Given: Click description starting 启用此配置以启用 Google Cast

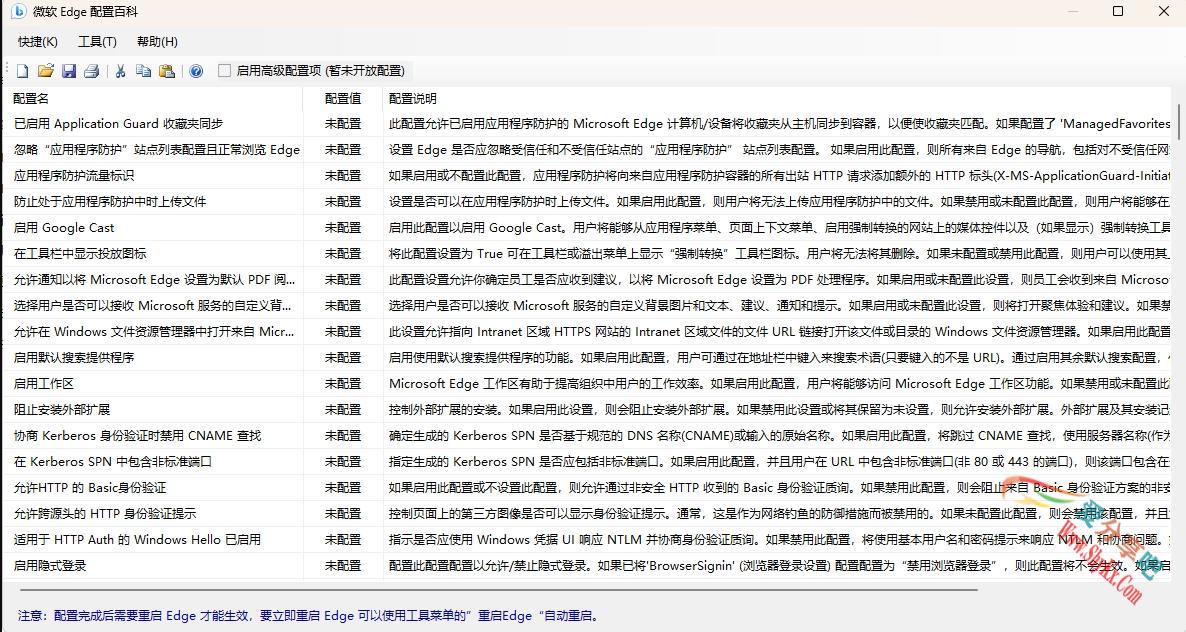Looking at the screenshot, I should tap(780, 228).
